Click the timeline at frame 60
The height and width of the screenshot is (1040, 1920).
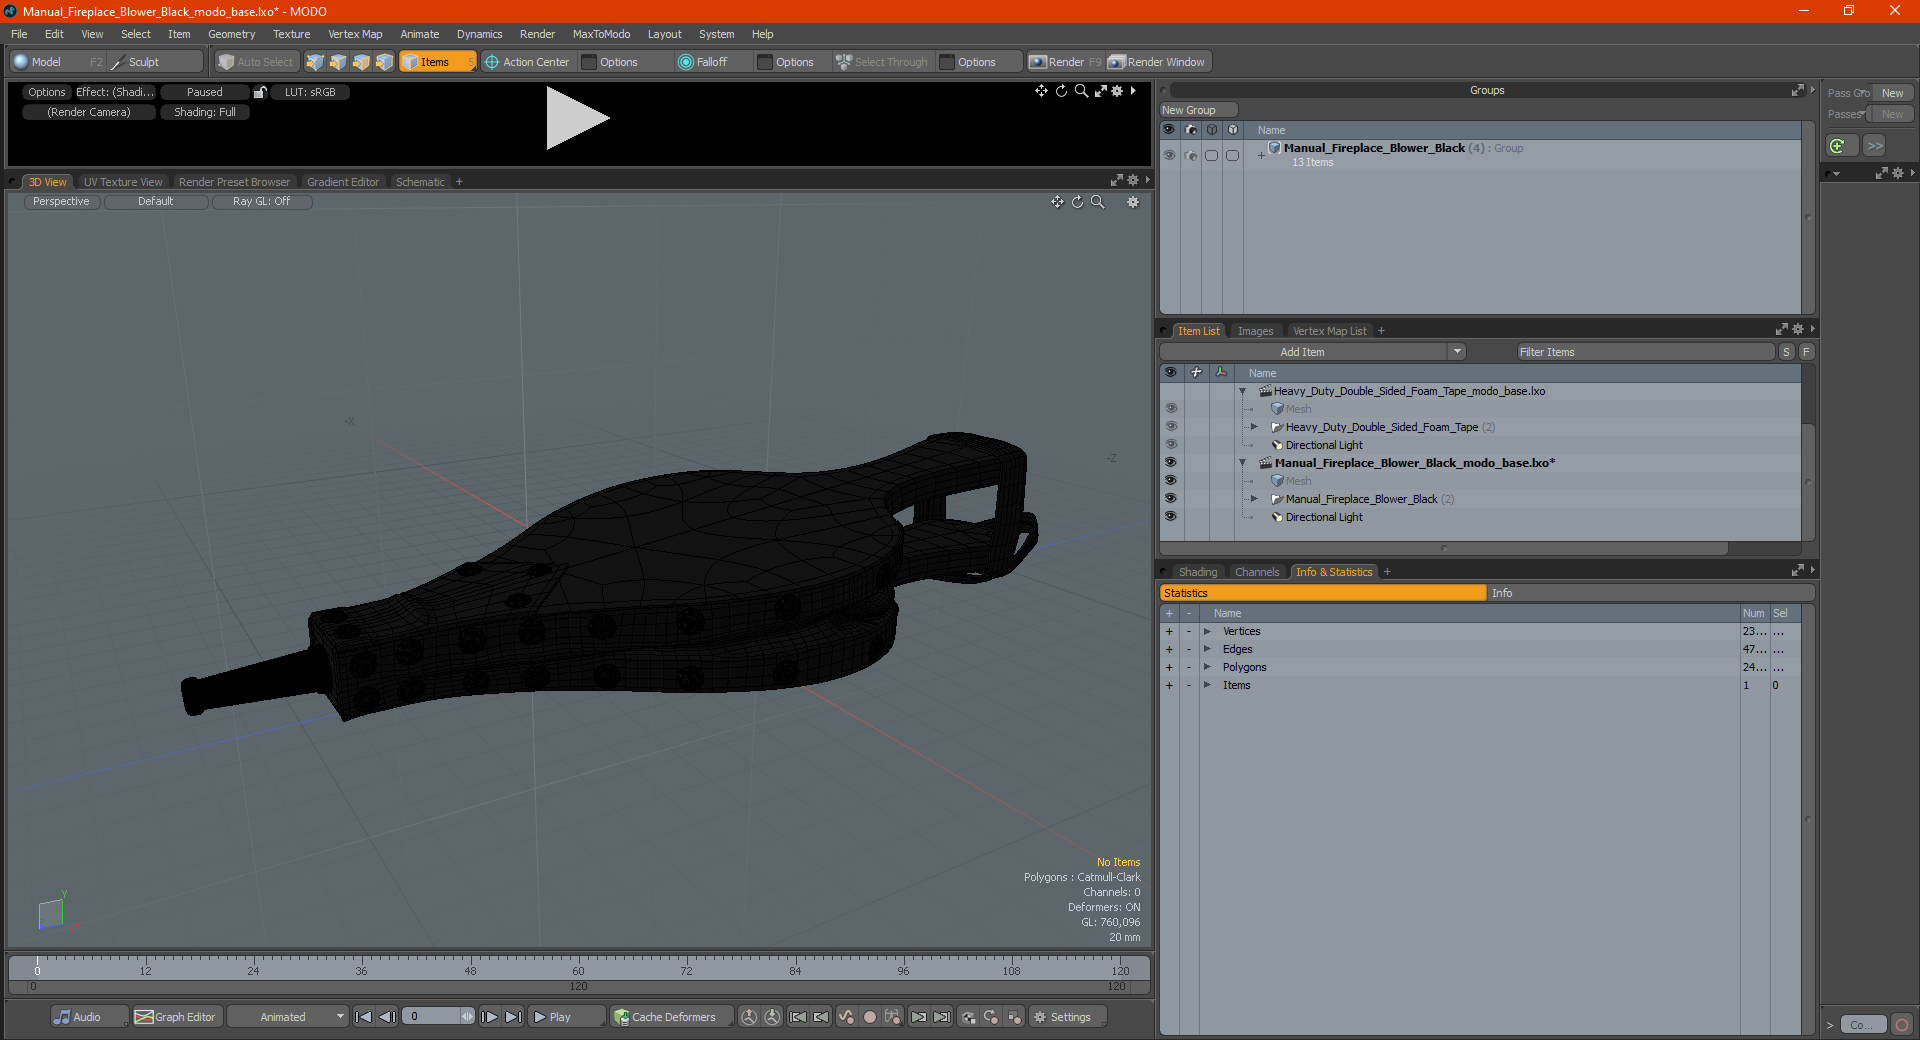click(x=578, y=966)
